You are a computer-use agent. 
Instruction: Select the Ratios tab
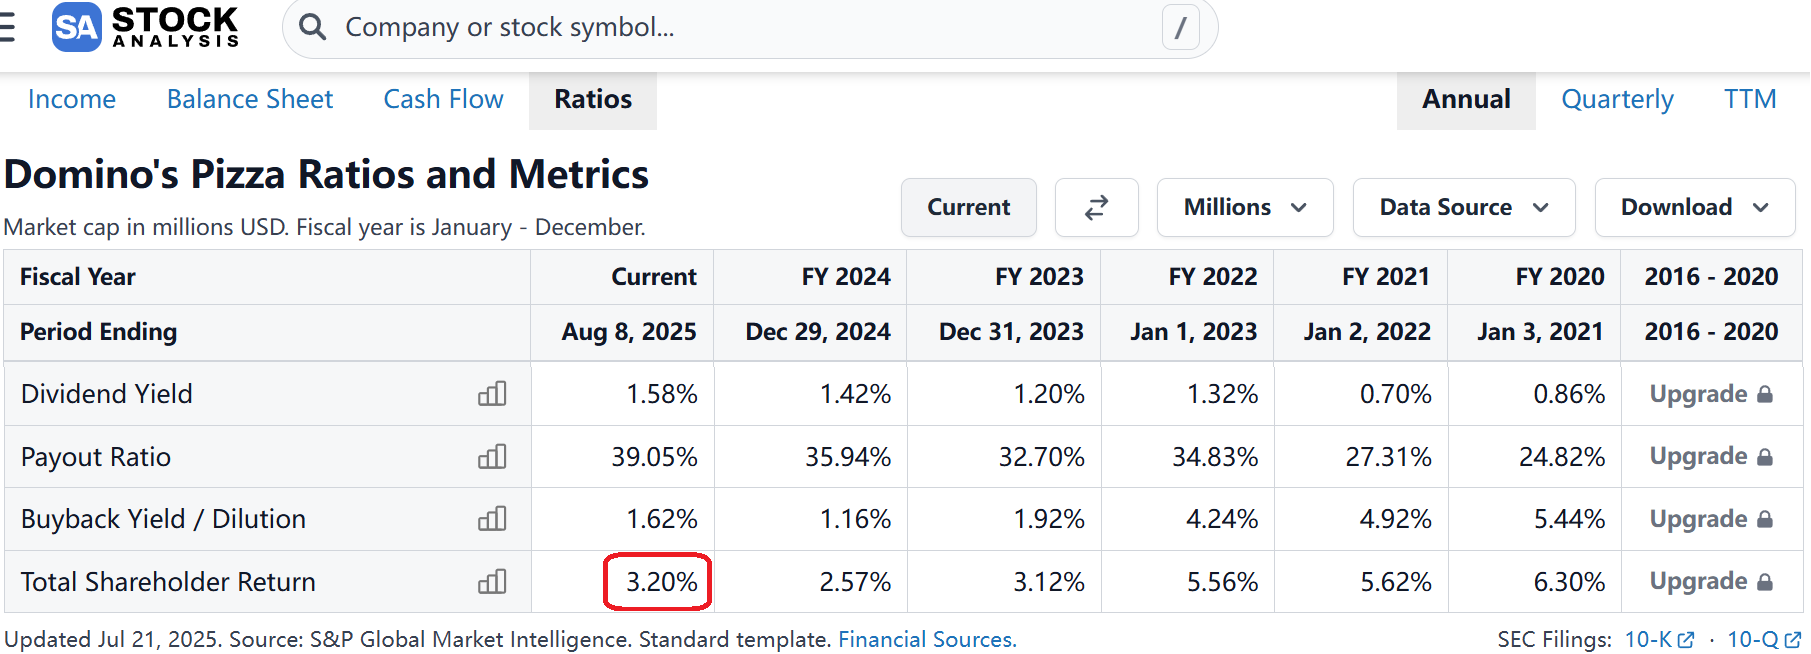coord(593,99)
